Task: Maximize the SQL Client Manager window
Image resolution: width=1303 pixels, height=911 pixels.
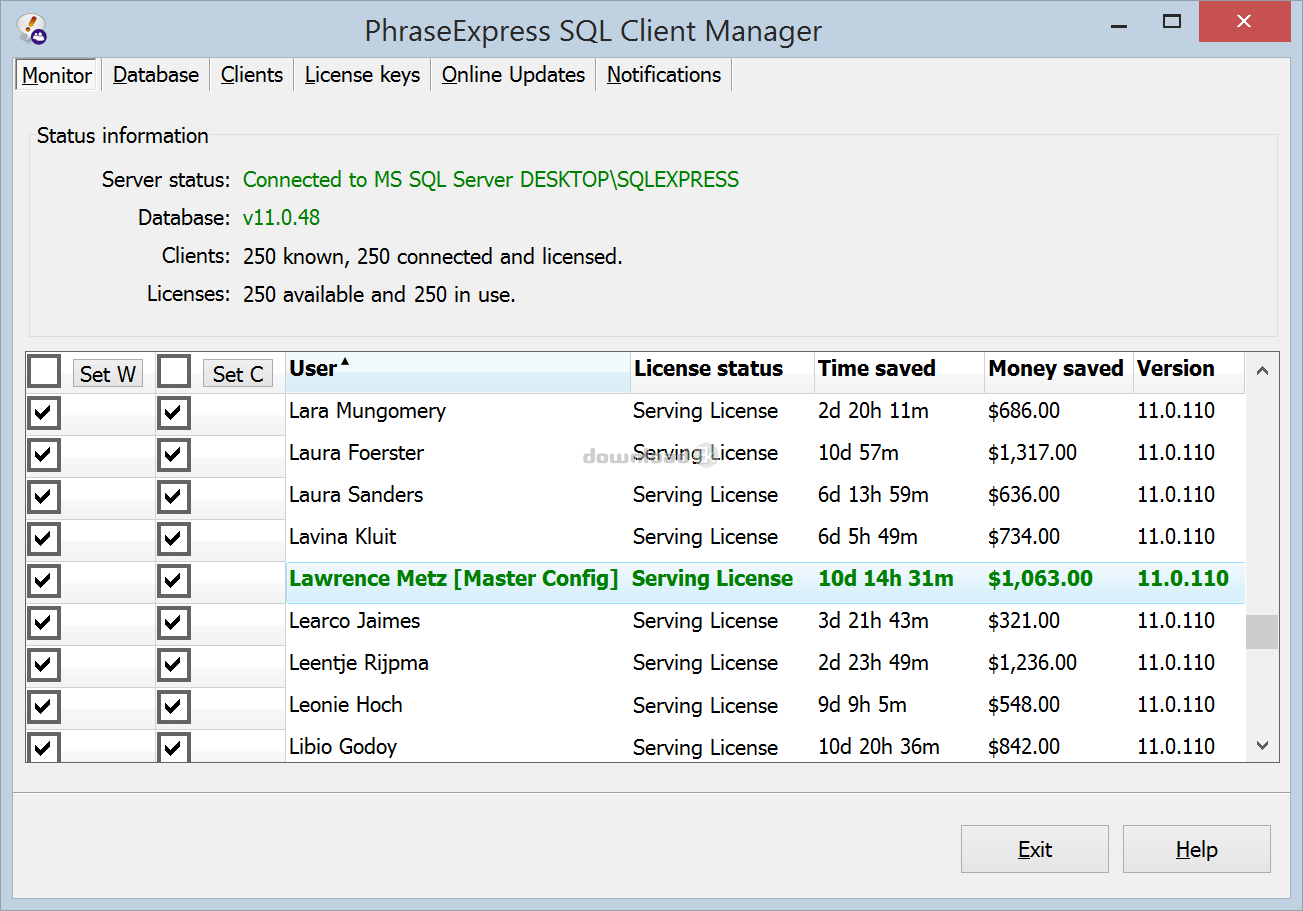Action: pyautogui.click(x=1172, y=21)
